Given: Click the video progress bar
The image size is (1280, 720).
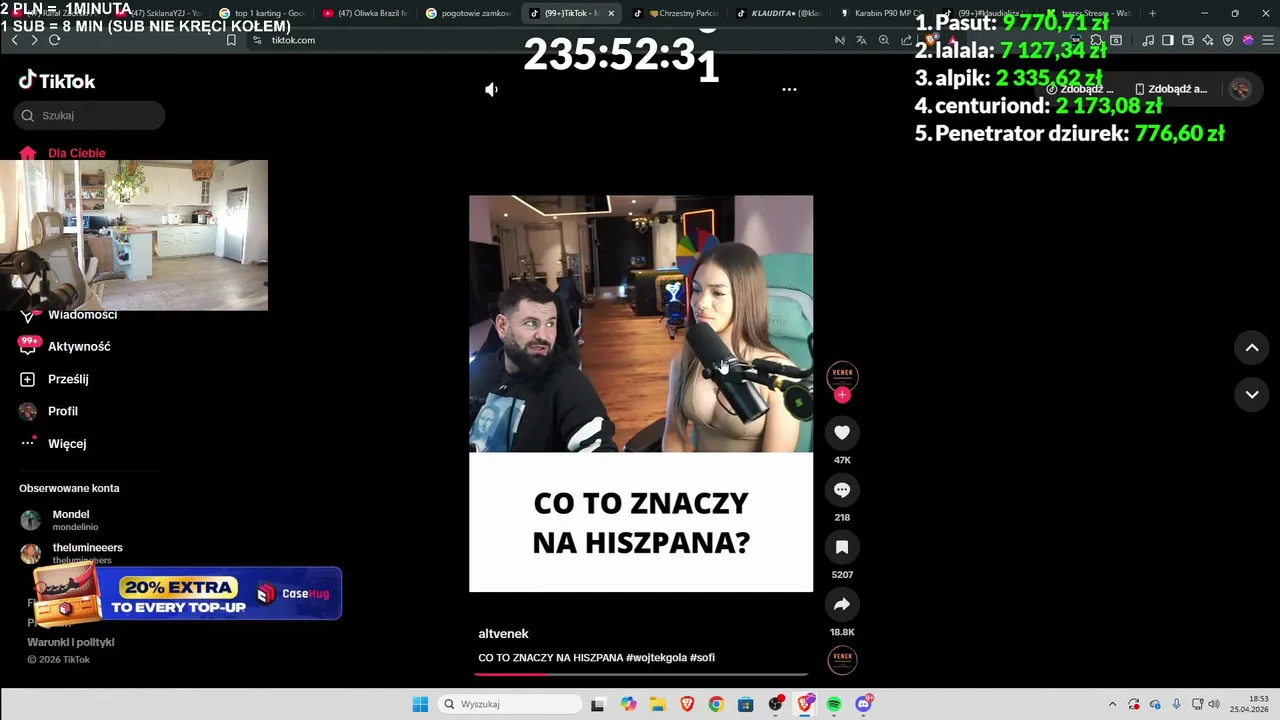Looking at the screenshot, I should coord(641,674).
